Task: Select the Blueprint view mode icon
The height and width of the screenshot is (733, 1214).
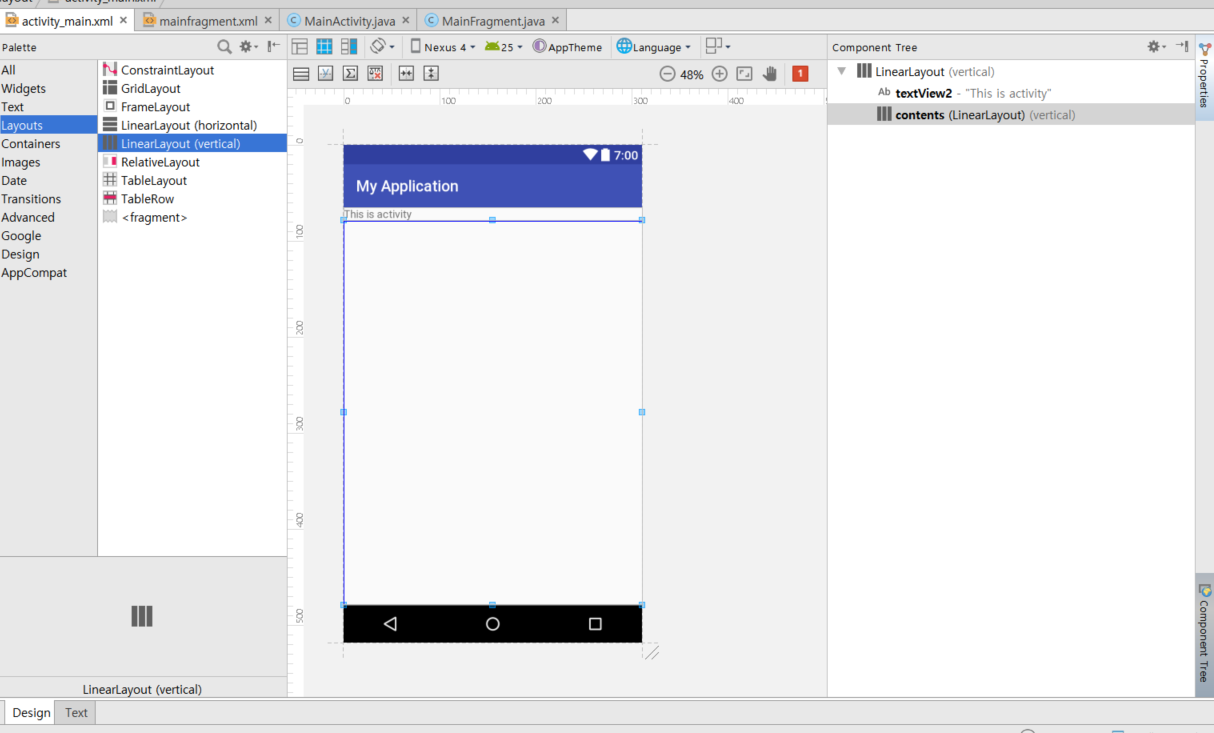Action: click(324, 47)
